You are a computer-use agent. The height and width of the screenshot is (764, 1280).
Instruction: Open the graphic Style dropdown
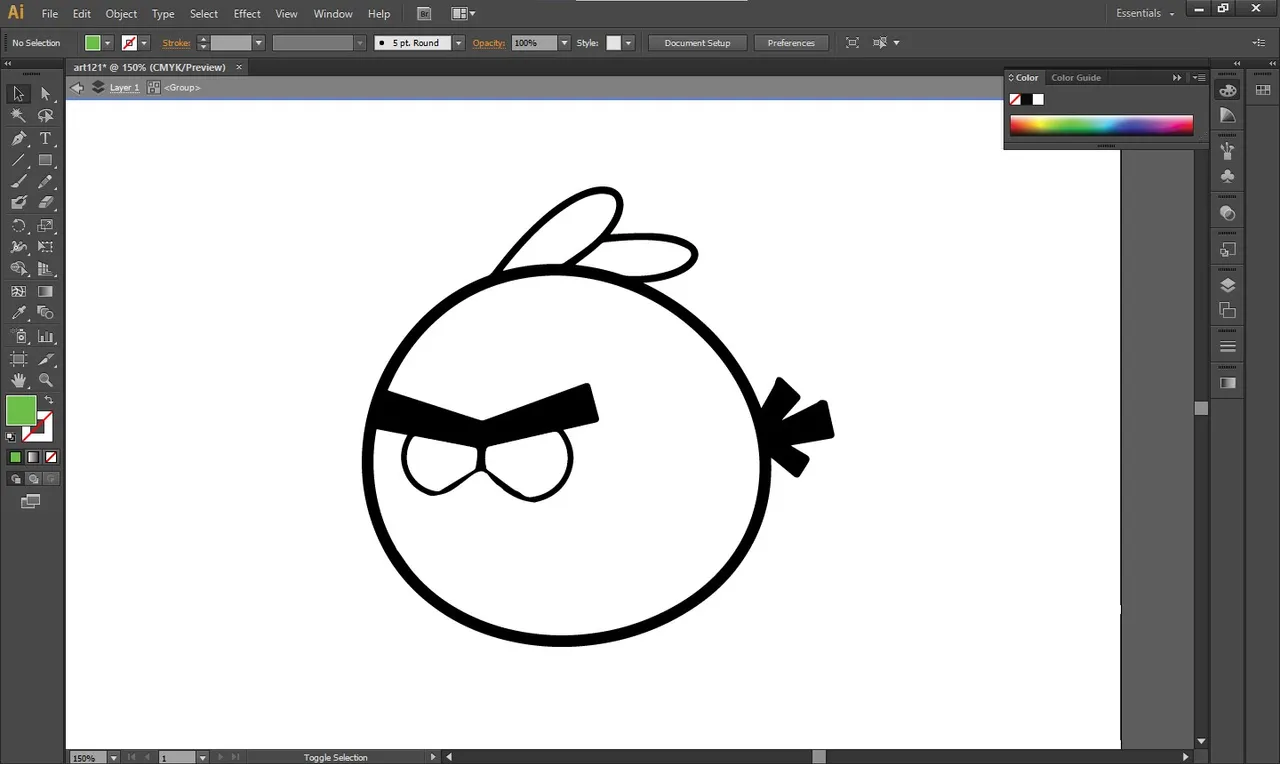coord(629,43)
